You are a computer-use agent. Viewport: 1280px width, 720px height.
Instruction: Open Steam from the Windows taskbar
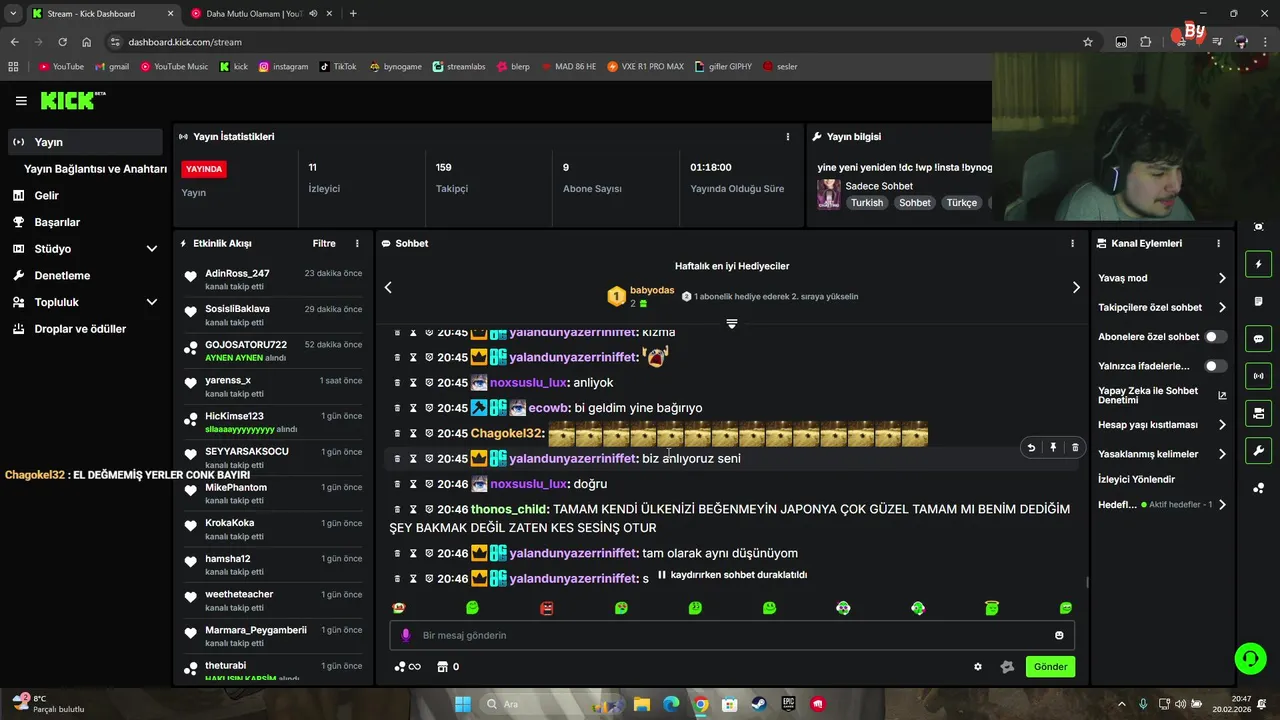pos(759,704)
